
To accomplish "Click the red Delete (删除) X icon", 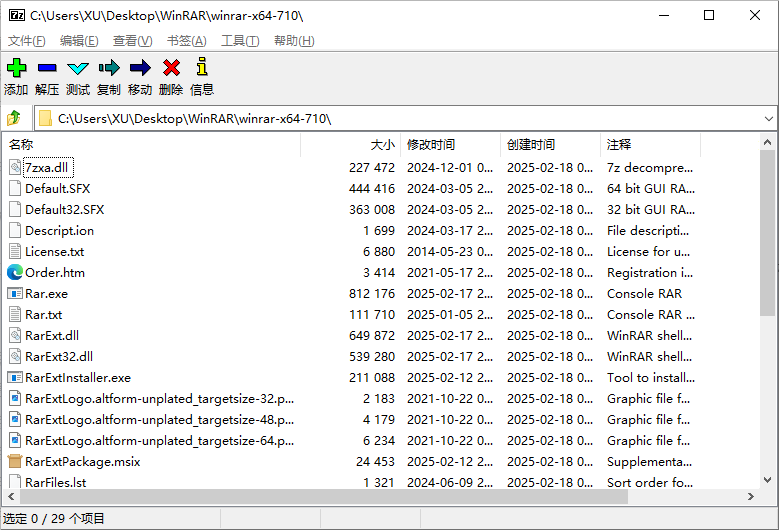I will [171, 68].
